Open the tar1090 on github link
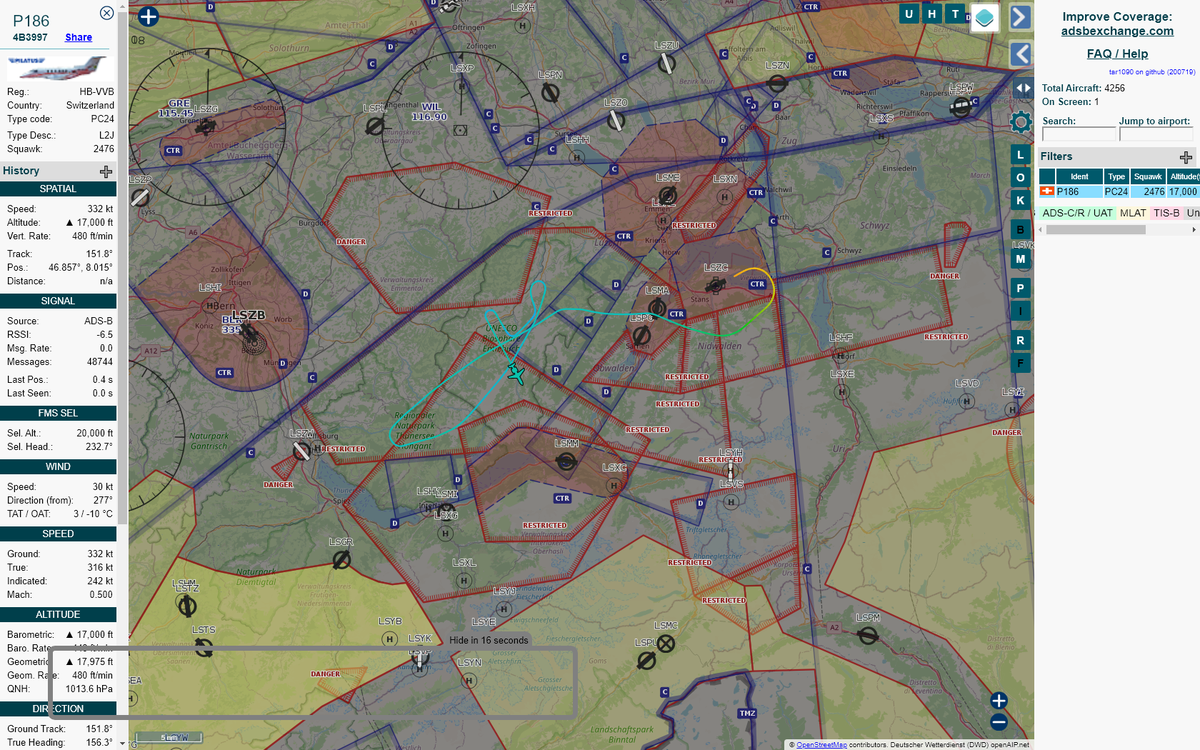This screenshot has width=1200, height=750. click(1152, 72)
